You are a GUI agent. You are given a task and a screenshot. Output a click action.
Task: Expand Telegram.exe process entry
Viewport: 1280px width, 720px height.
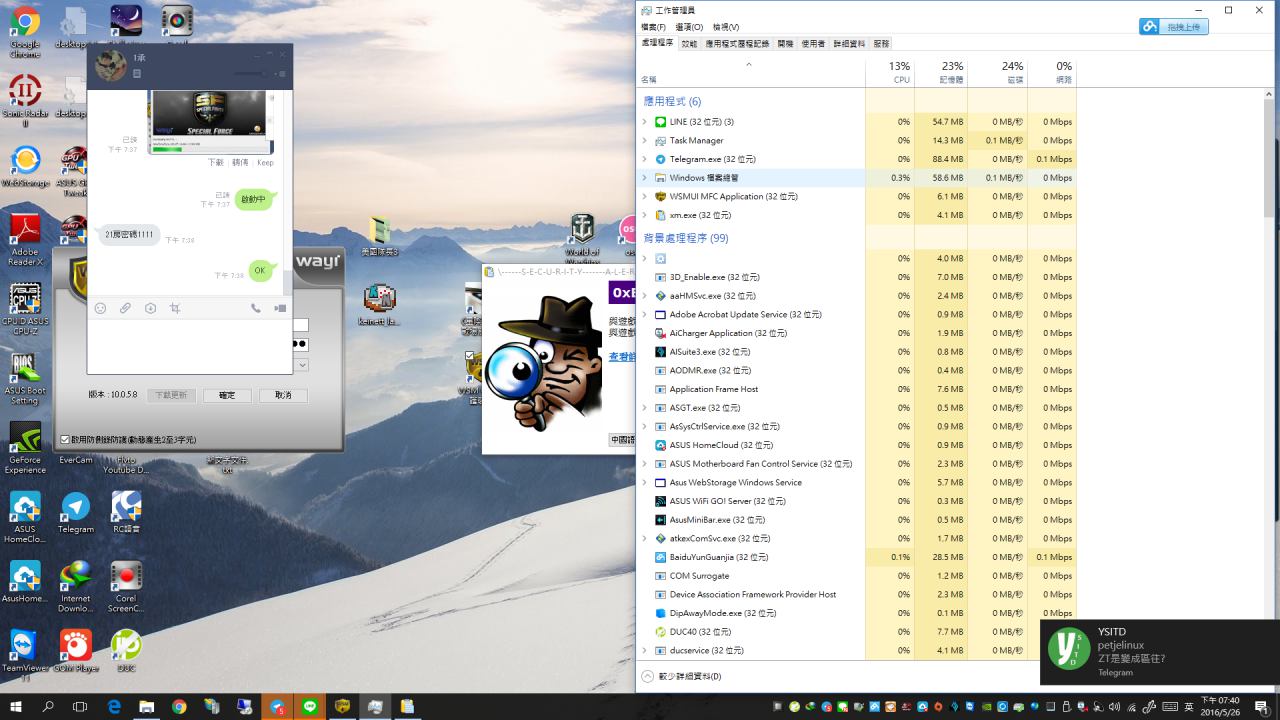pyautogui.click(x=644, y=159)
